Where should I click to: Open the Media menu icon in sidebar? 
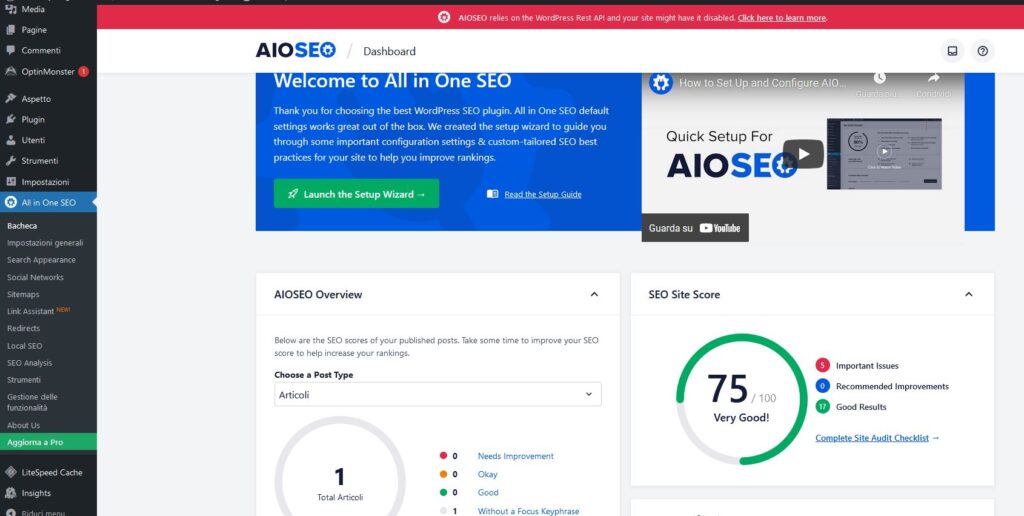pos(10,9)
